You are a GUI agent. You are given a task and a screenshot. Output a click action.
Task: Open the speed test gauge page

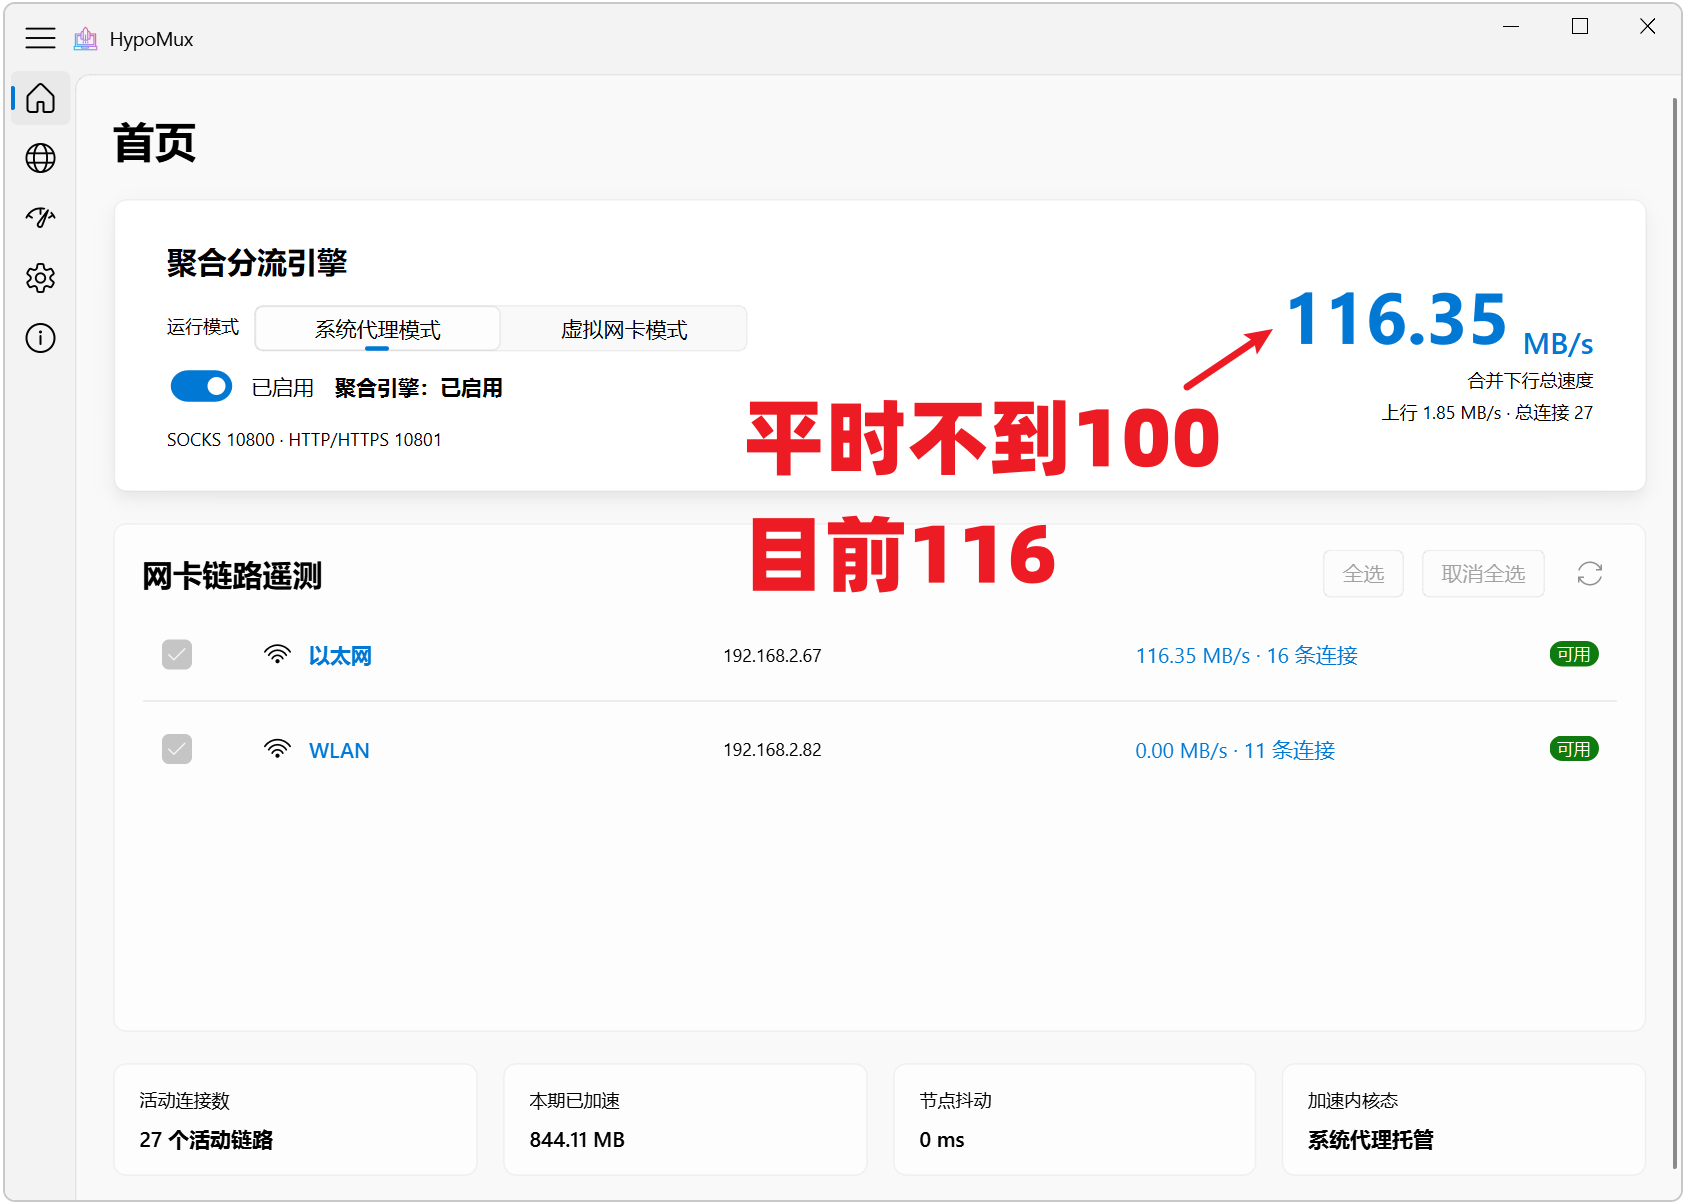[41, 218]
